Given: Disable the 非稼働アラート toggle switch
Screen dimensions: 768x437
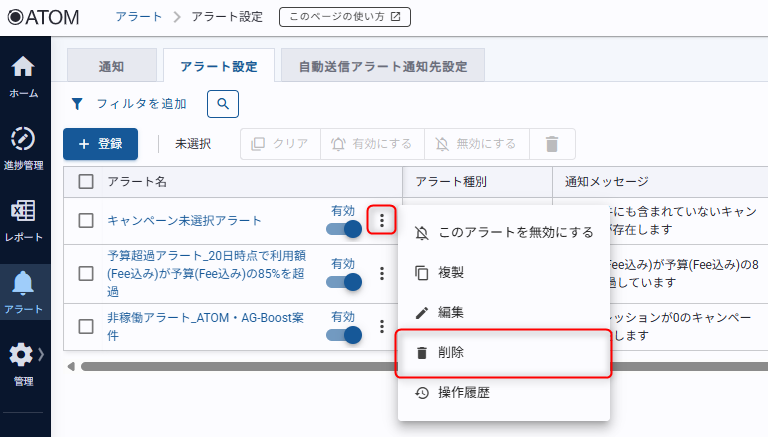Looking at the screenshot, I should (343, 335).
